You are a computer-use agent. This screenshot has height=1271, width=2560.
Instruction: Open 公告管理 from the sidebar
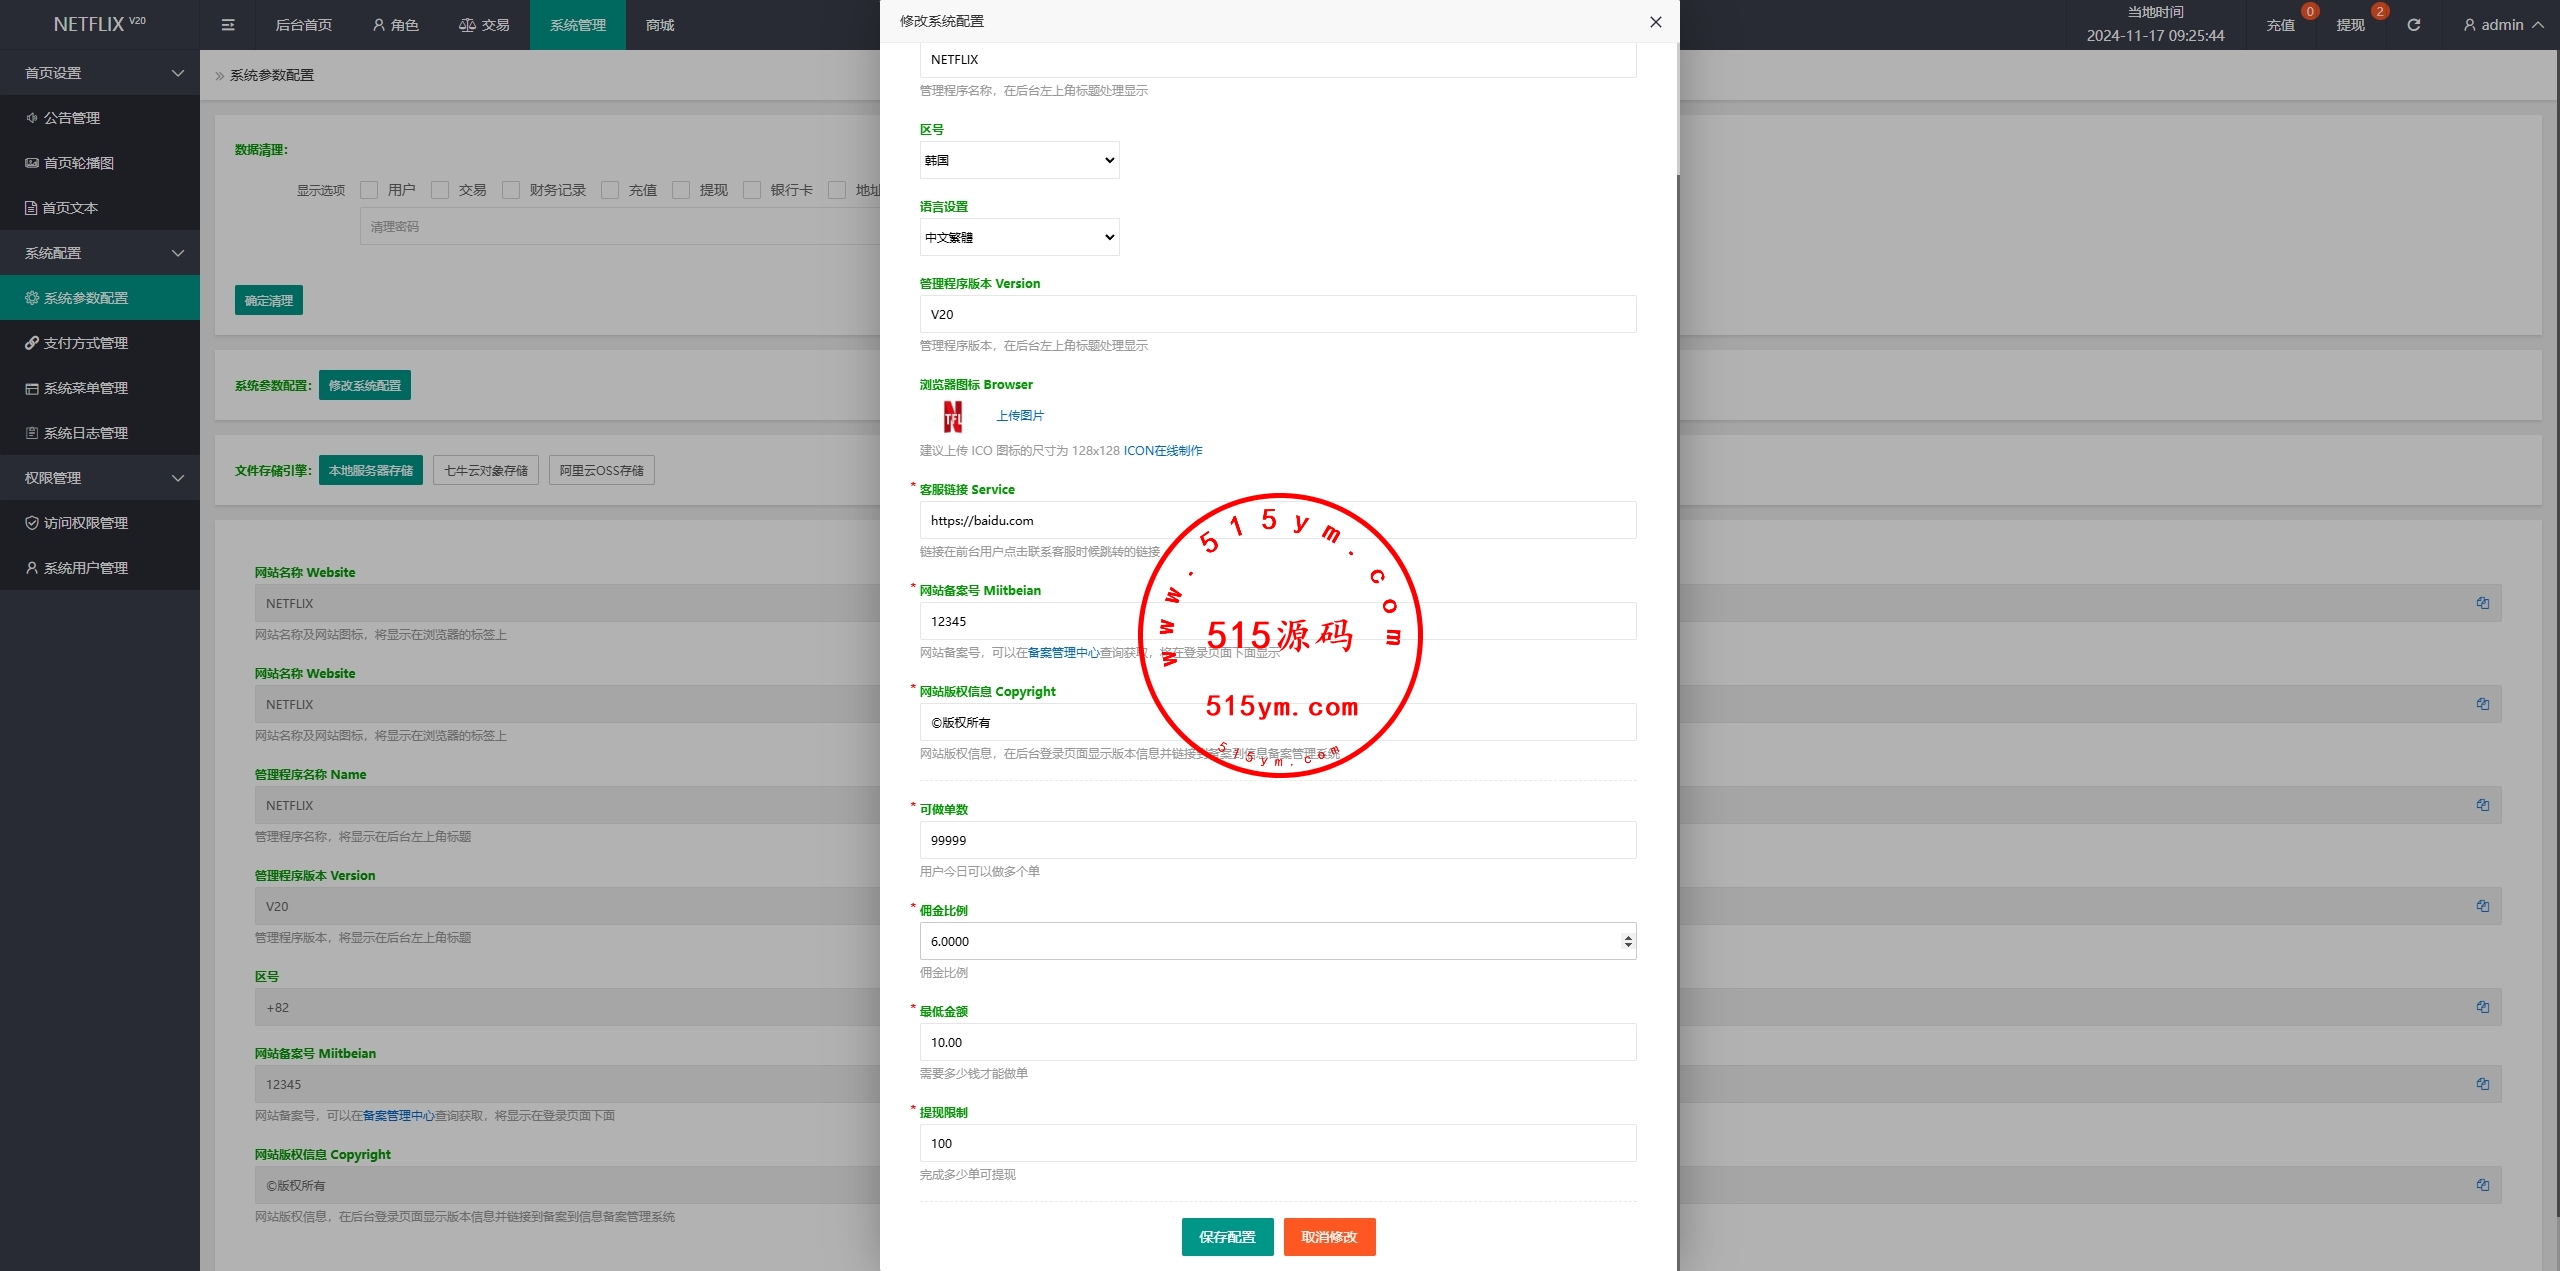coord(71,118)
